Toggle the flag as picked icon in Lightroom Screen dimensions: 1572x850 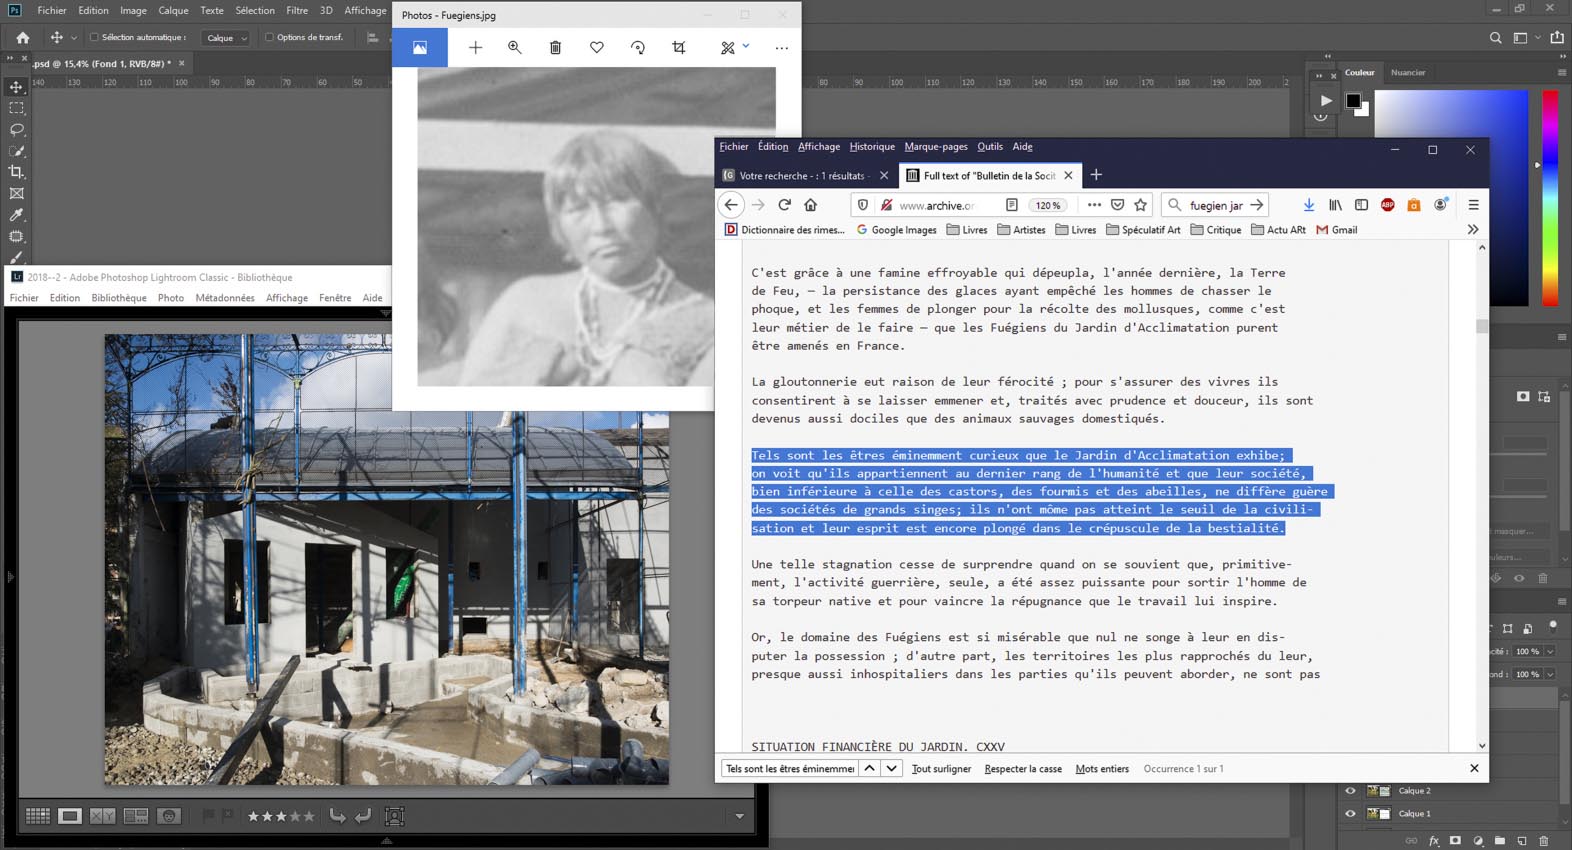tap(209, 816)
